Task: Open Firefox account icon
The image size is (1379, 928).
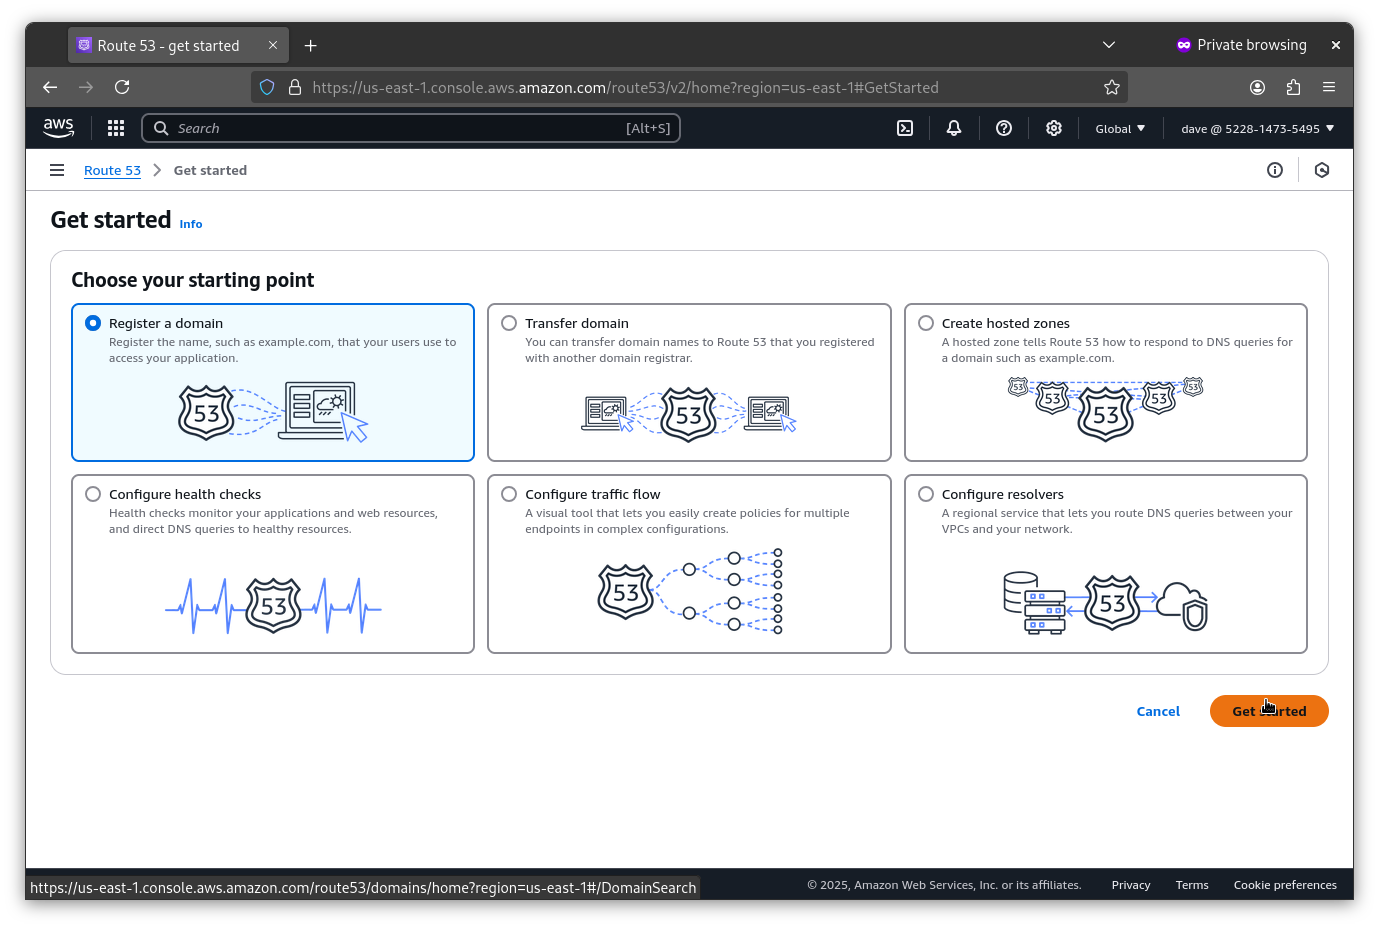Action: tap(1257, 87)
